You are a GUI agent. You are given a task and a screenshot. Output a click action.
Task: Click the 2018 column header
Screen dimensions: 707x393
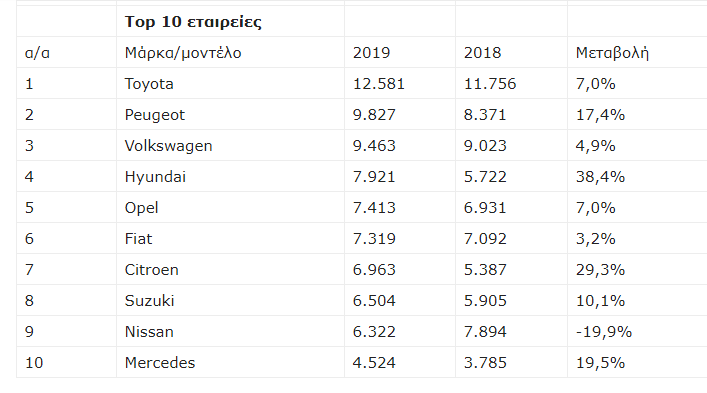[x=482, y=53]
